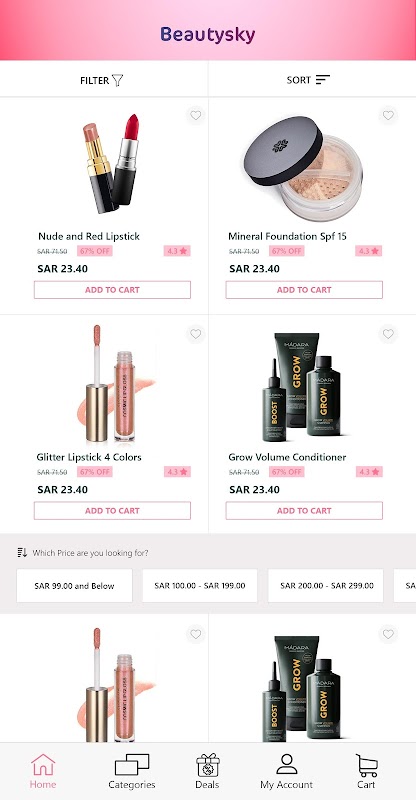Toggle wishlist heart on Mineral Foundation Spf 15
The image size is (416, 800).
click(388, 115)
